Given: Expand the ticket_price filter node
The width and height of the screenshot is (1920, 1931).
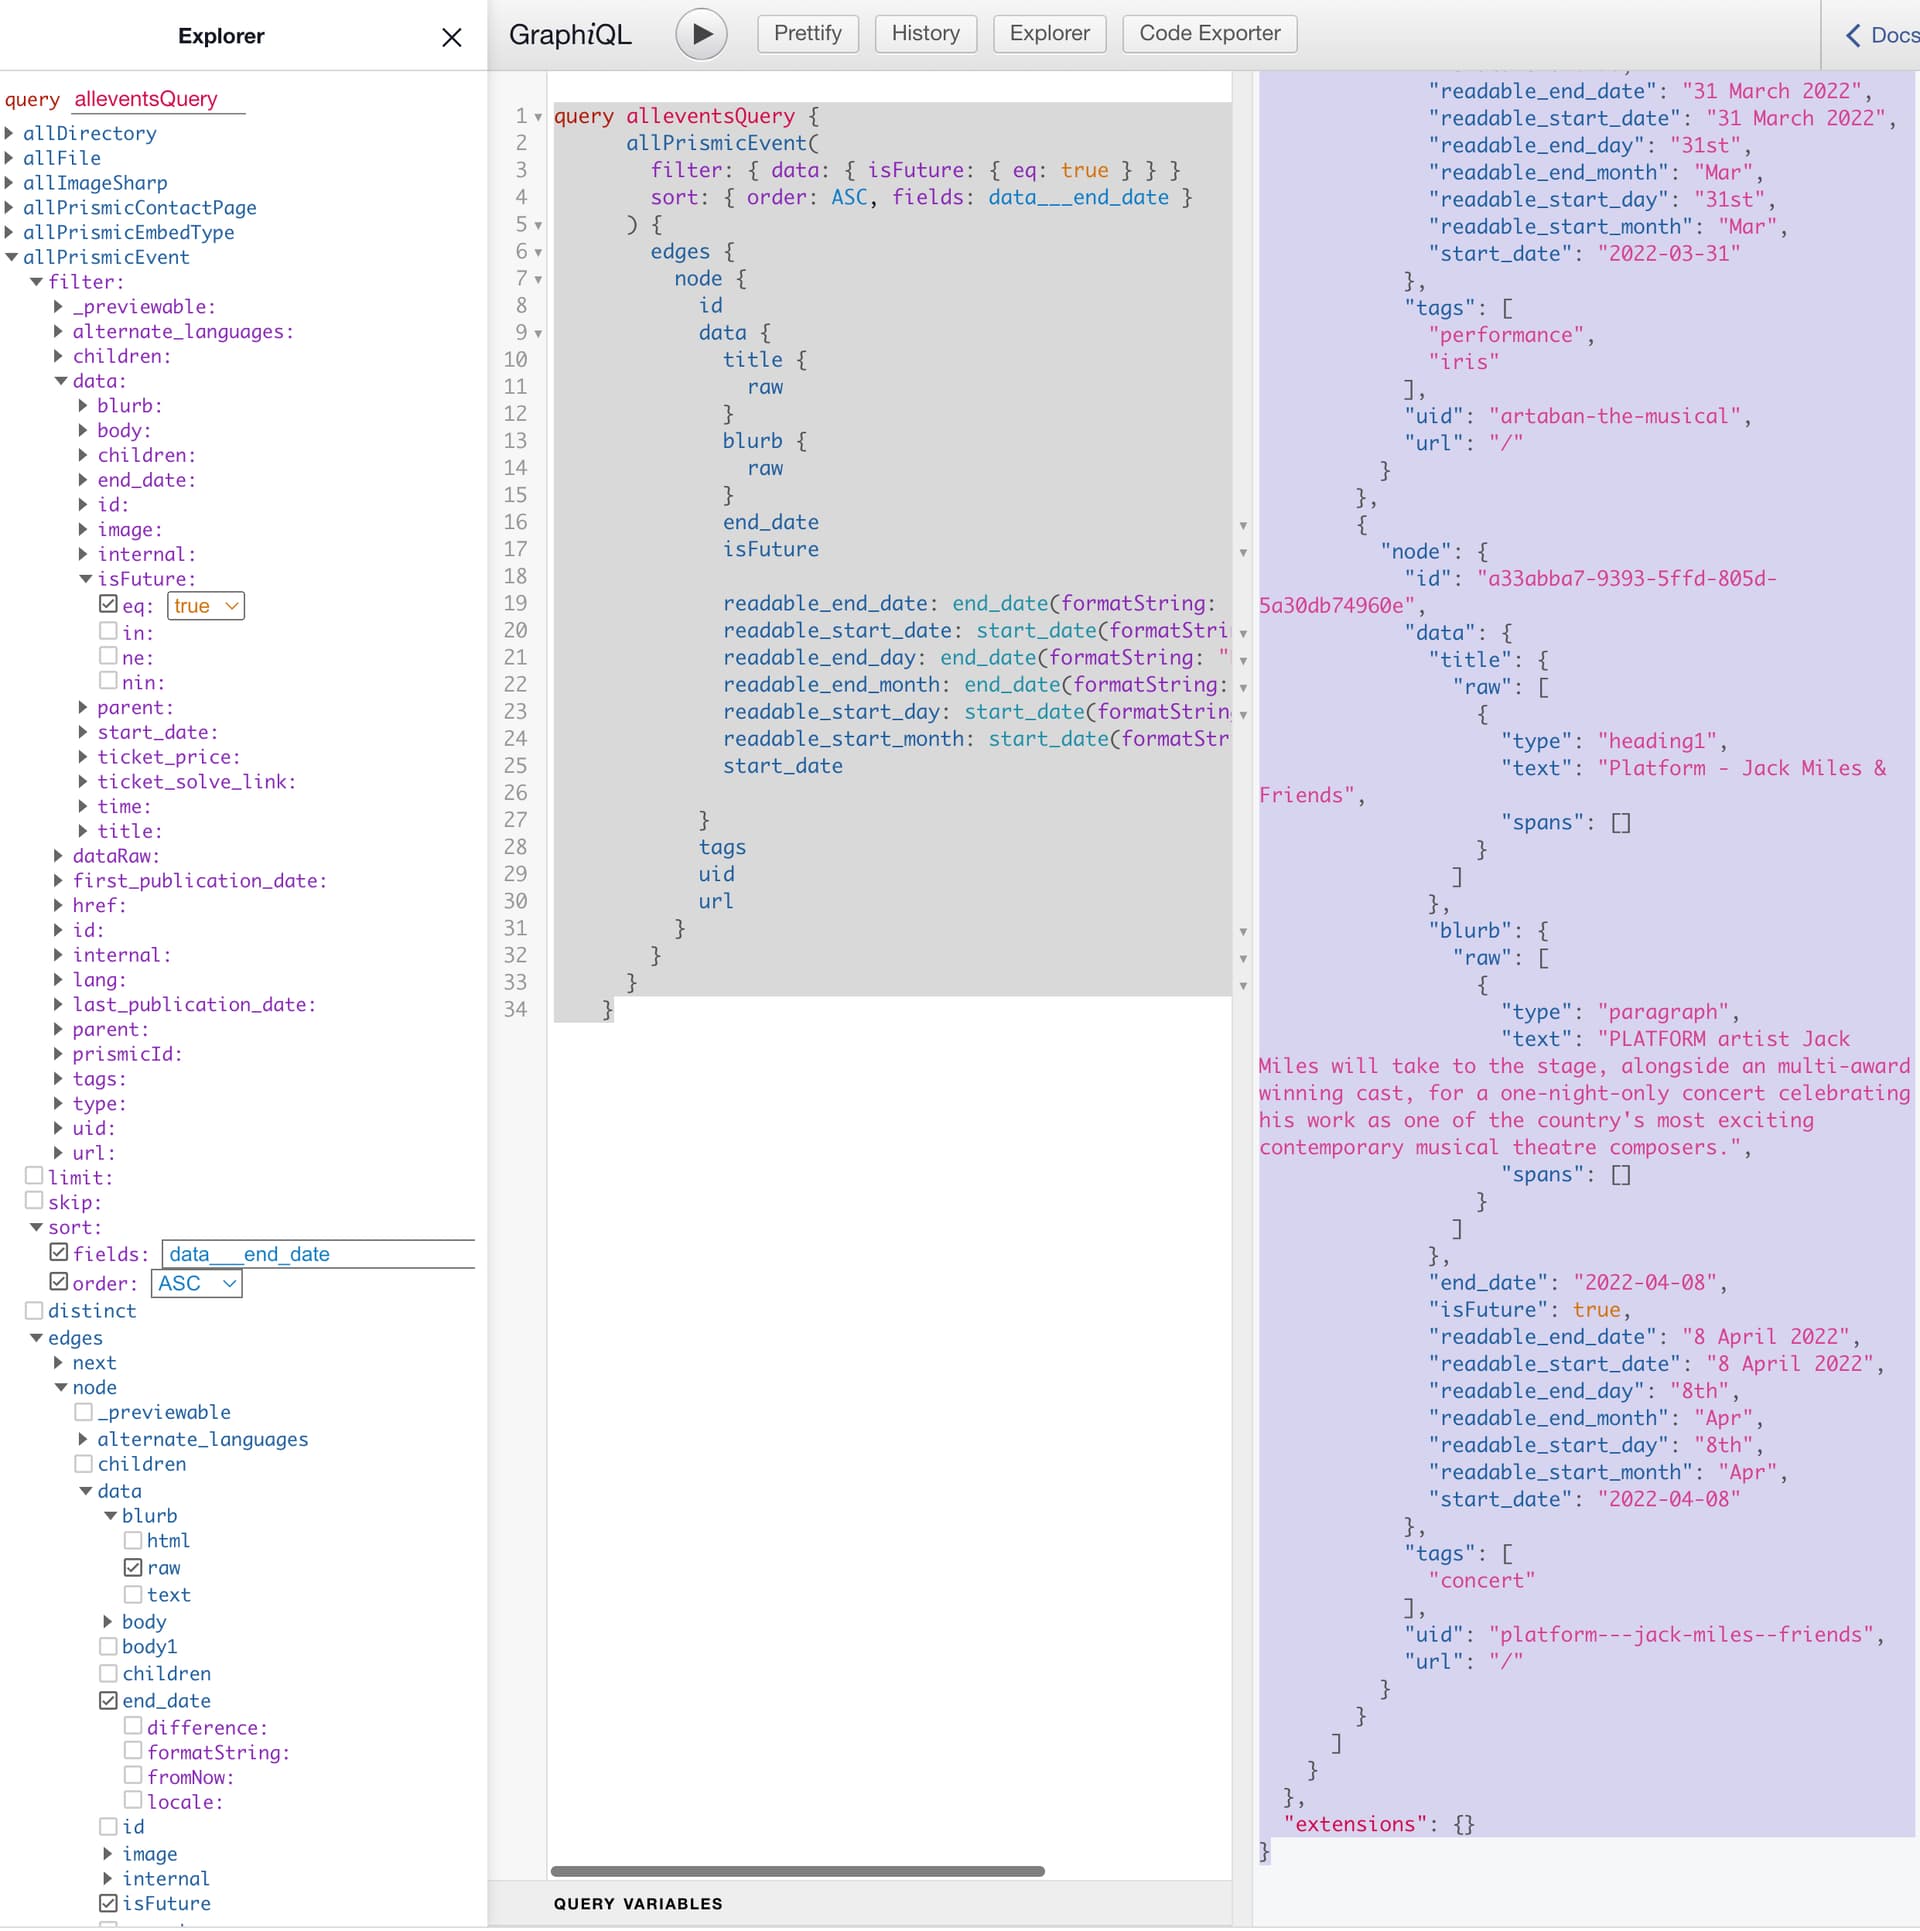Looking at the screenshot, I should (84, 757).
